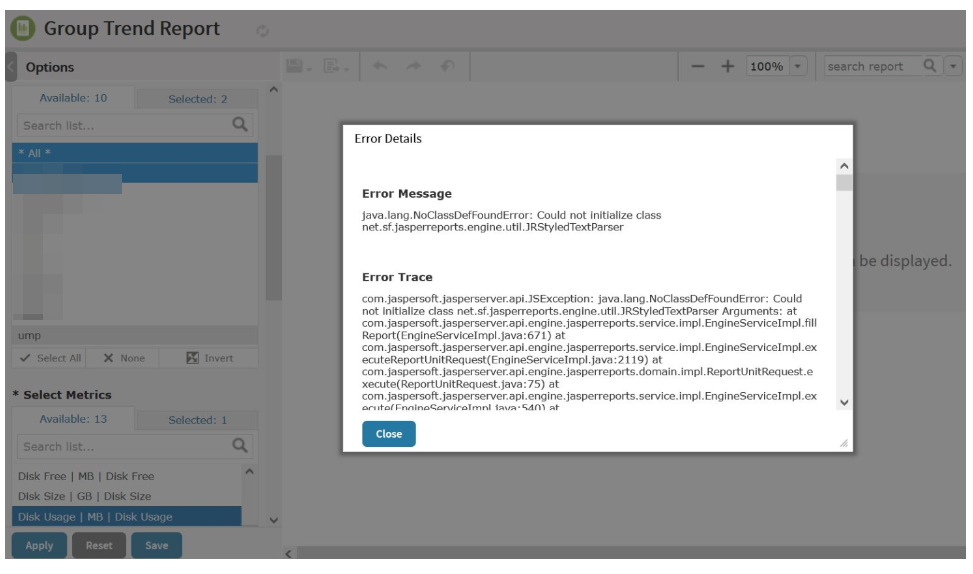Click the Invert selection icon
Viewport: 973px width, 574px height.
point(192,358)
